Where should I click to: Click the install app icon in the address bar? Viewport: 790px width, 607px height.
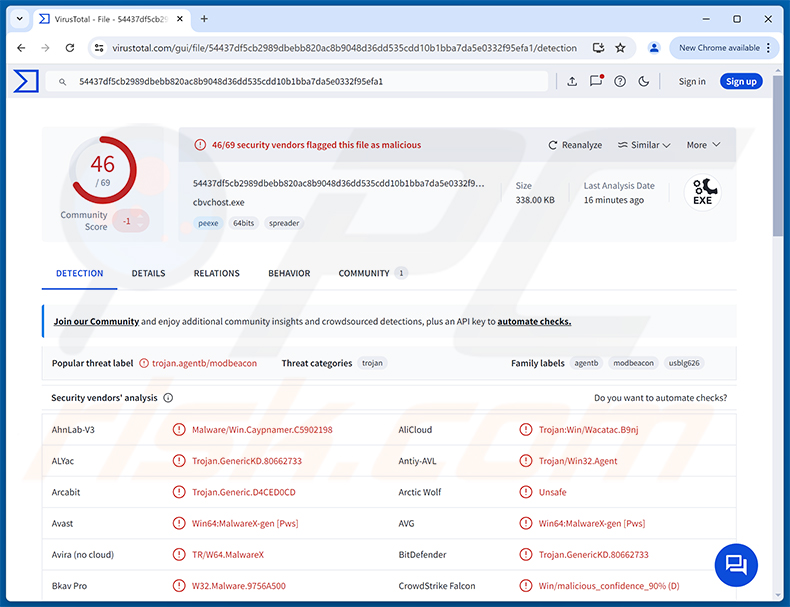click(x=598, y=48)
